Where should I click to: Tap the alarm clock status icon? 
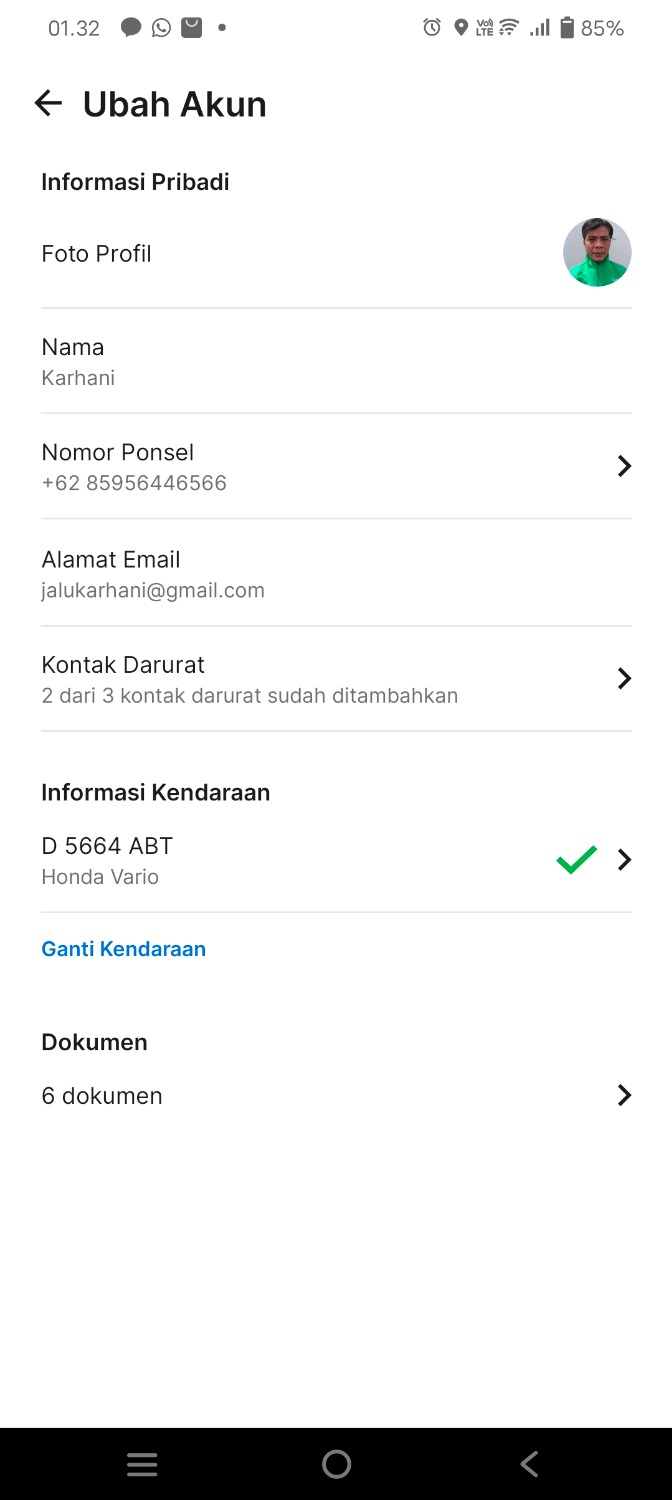point(432,28)
